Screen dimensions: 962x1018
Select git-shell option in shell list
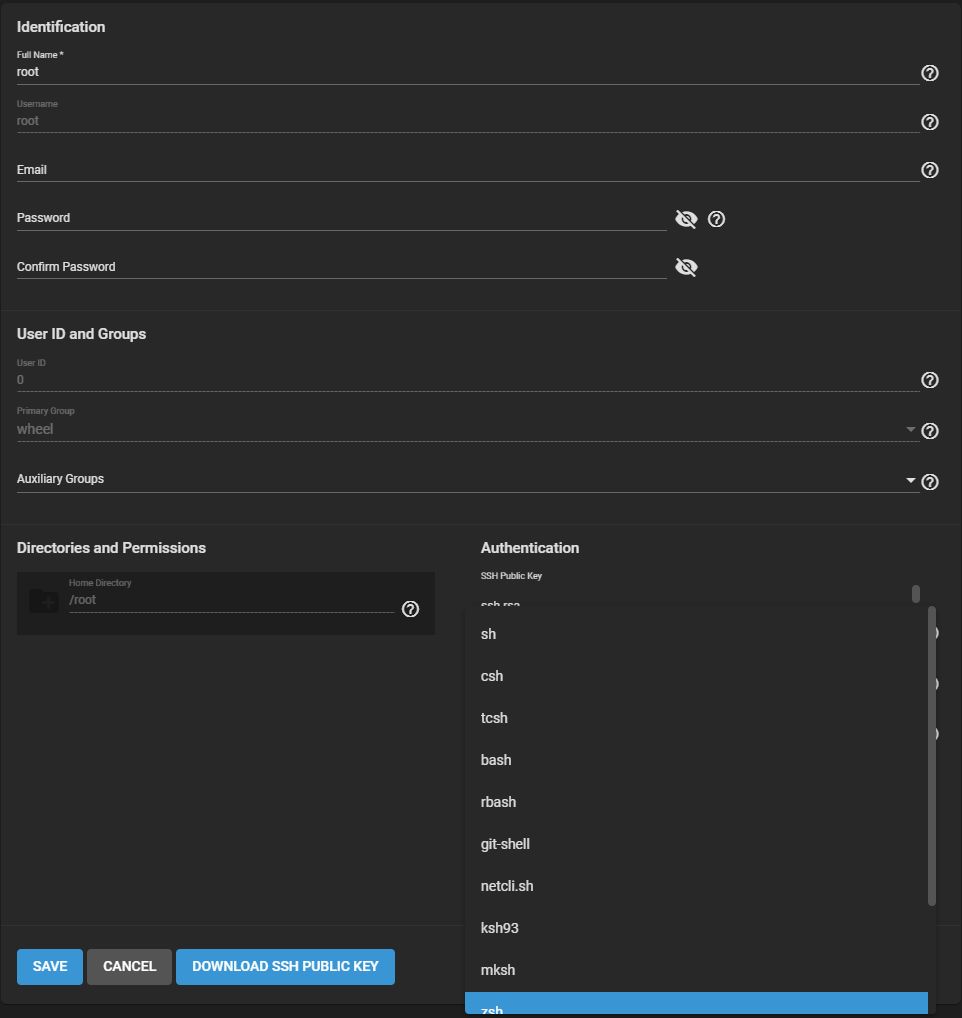(x=505, y=844)
